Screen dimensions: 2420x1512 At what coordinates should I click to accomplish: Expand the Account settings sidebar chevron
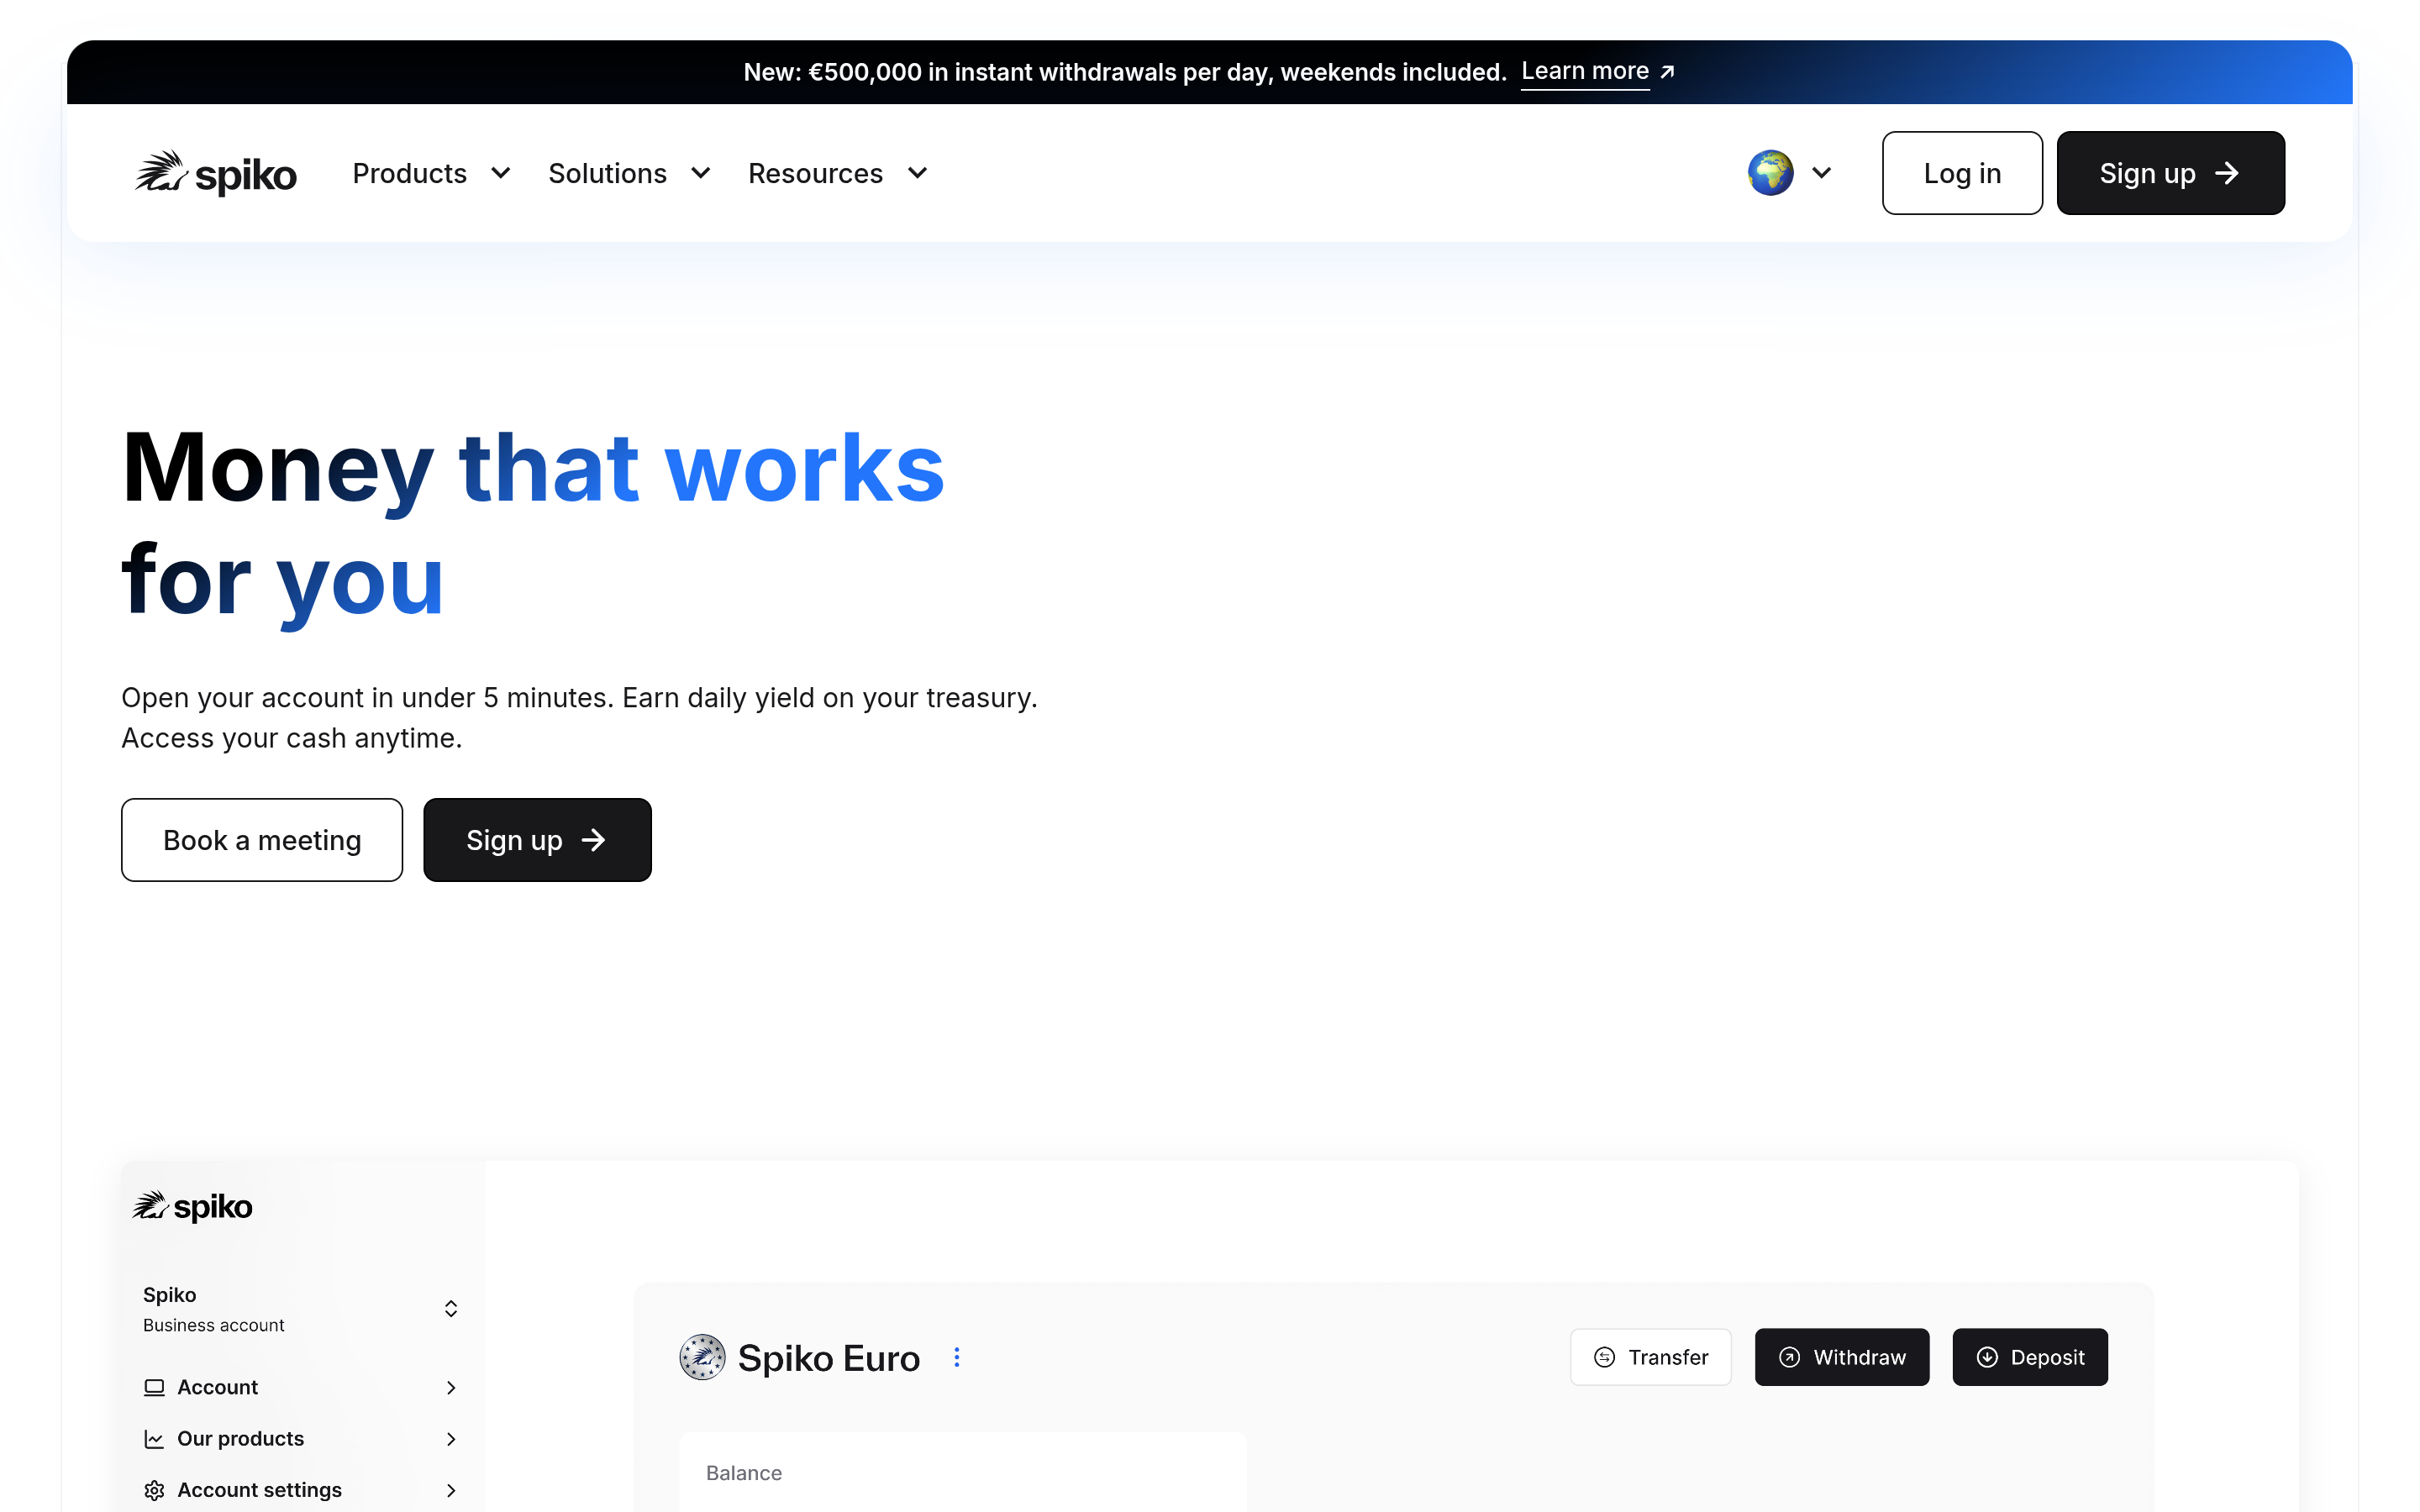click(x=451, y=1490)
